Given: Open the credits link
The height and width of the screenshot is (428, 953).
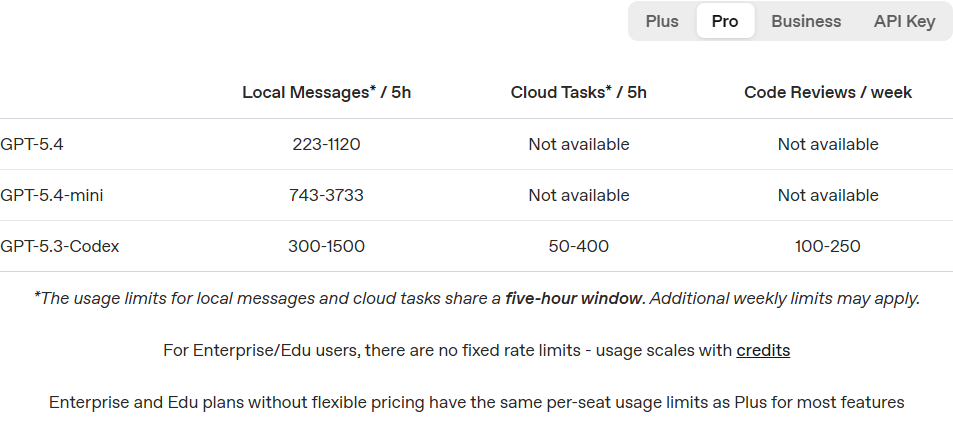Looking at the screenshot, I should click(x=763, y=351).
